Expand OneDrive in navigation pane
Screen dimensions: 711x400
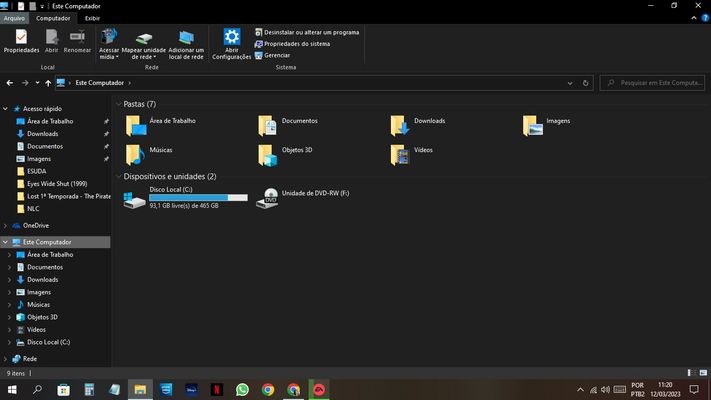pyautogui.click(x=5, y=225)
